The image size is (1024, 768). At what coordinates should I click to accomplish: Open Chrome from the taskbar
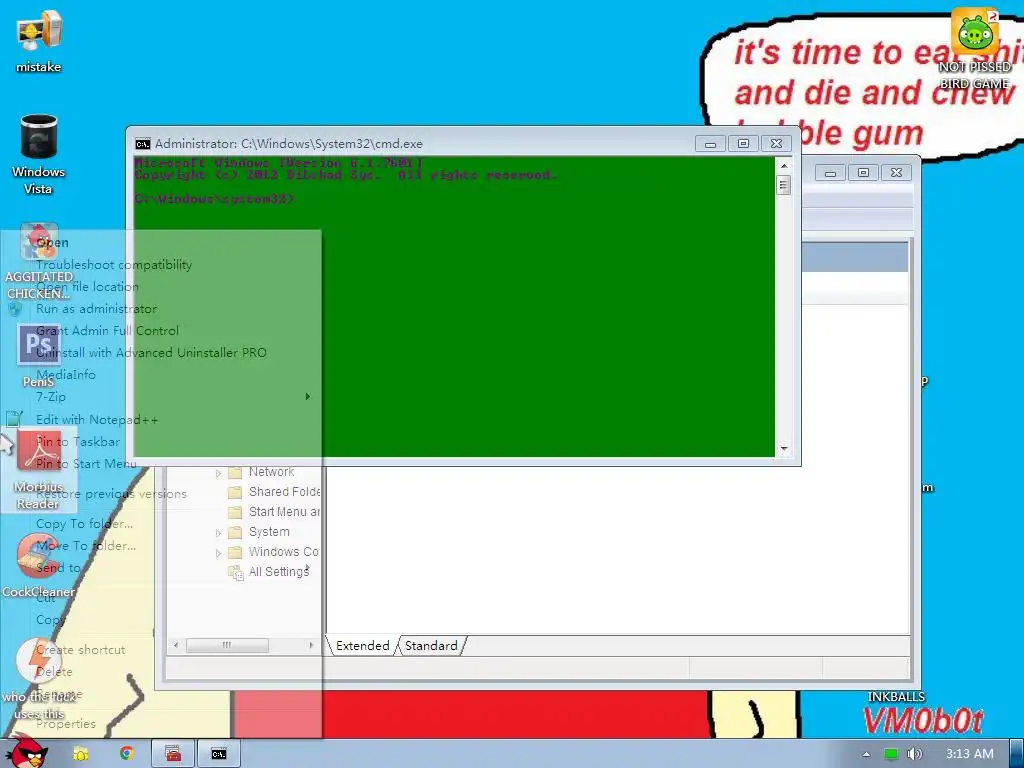pyautogui.click(x=127, y=754)
